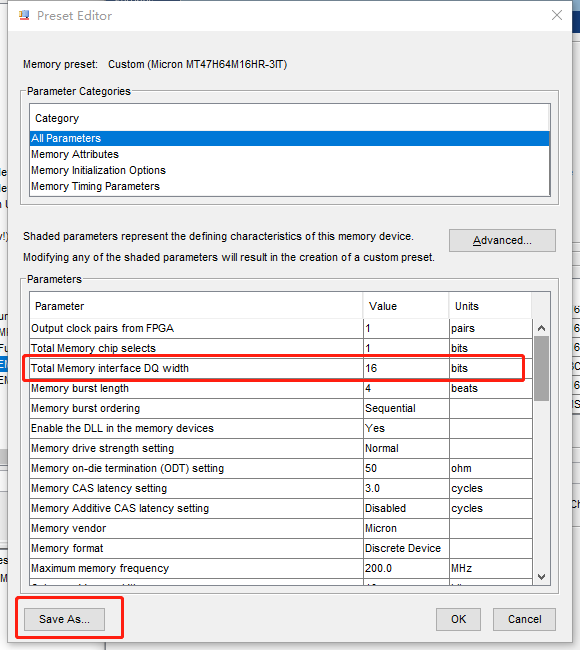The width and height of the screenshot is (580, 650).
Task: Edit CAS latency value 3.0
Action: [406, 488]
